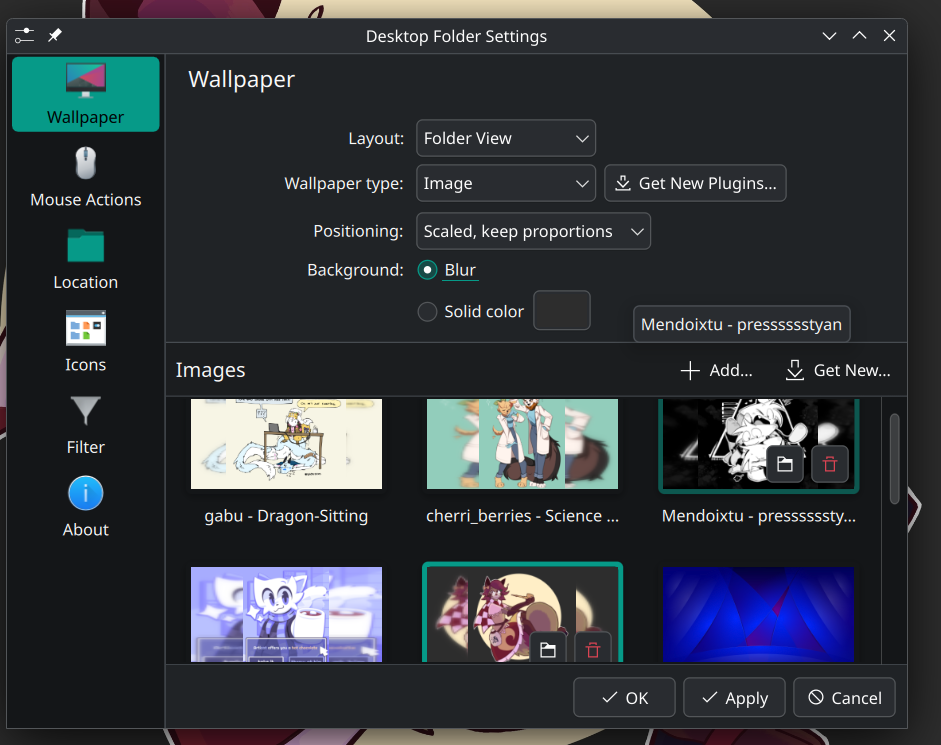Open the Icons settings page

coord(85,343)
